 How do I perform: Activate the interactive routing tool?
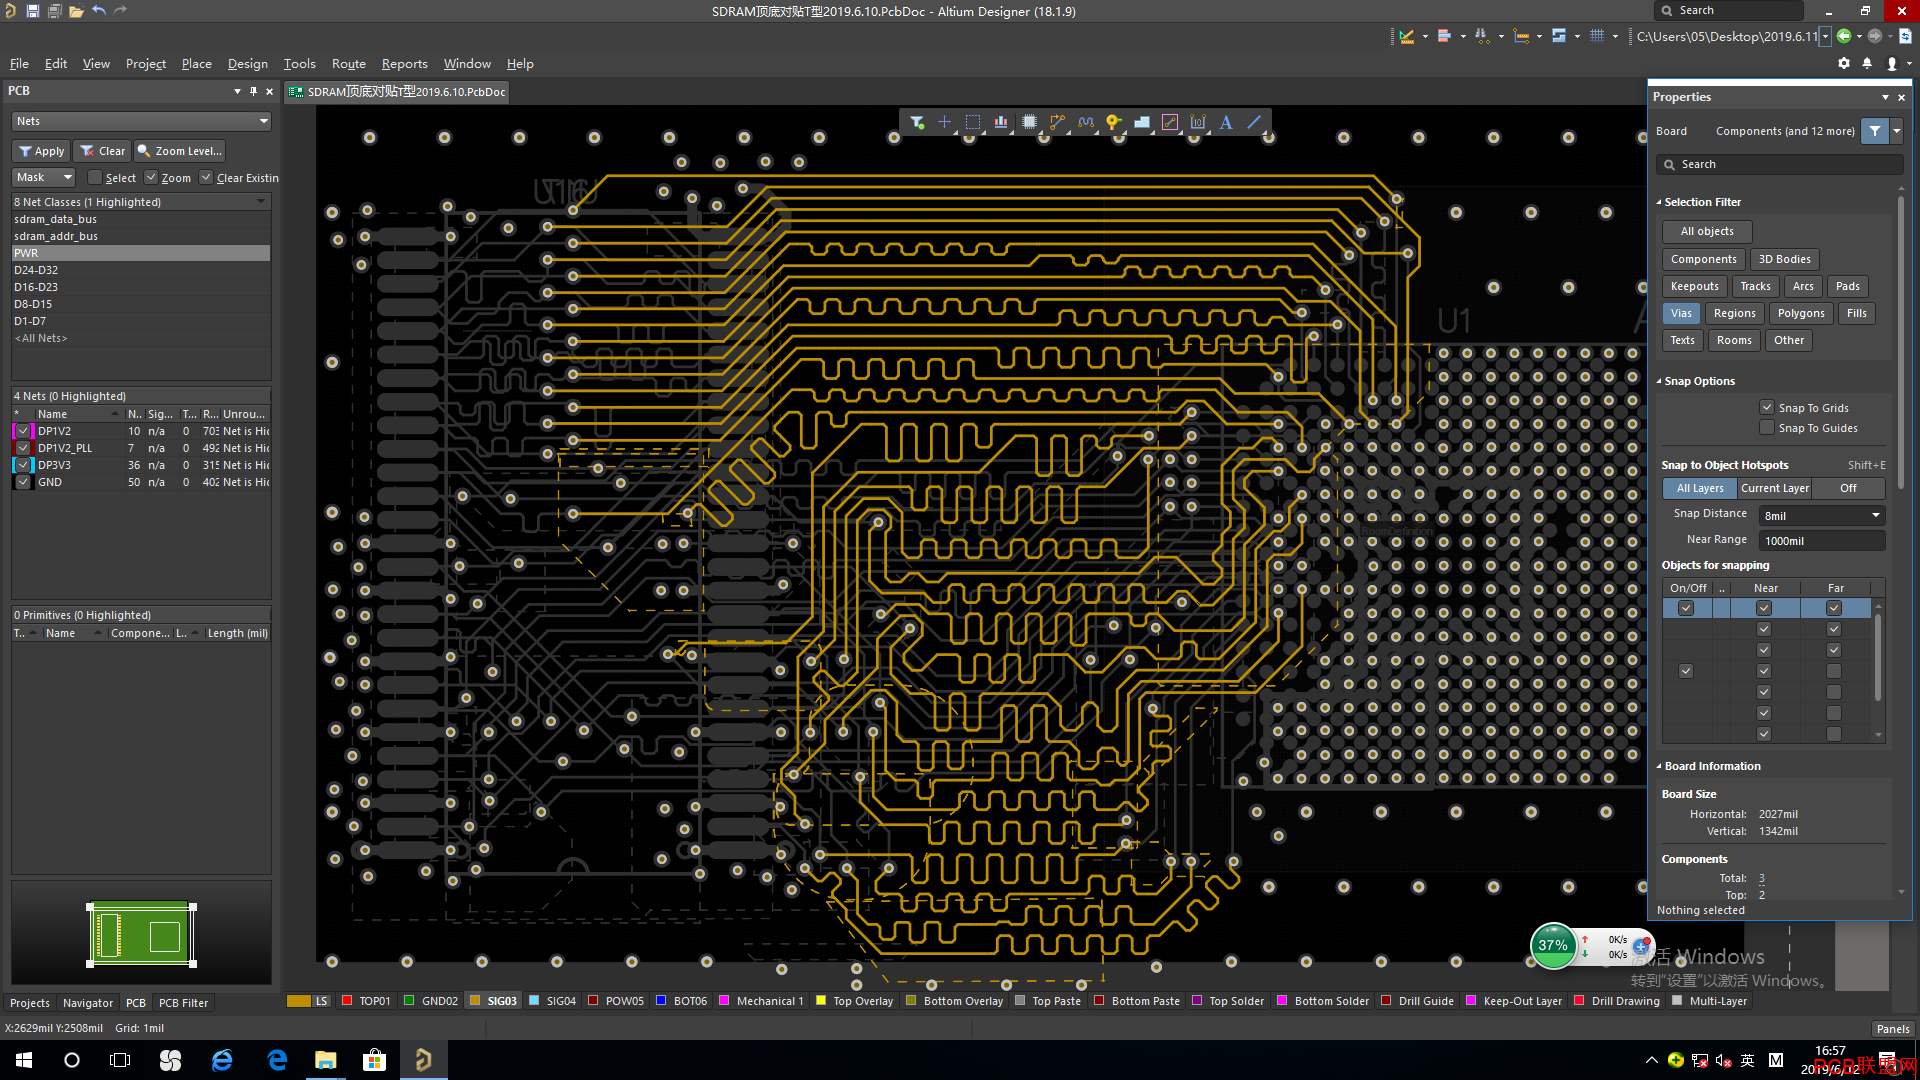pos(1057,122)
